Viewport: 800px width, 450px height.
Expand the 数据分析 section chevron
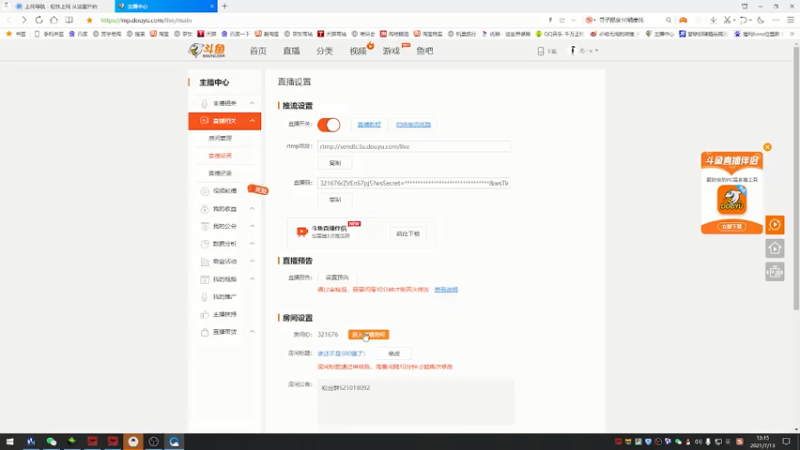252,244
